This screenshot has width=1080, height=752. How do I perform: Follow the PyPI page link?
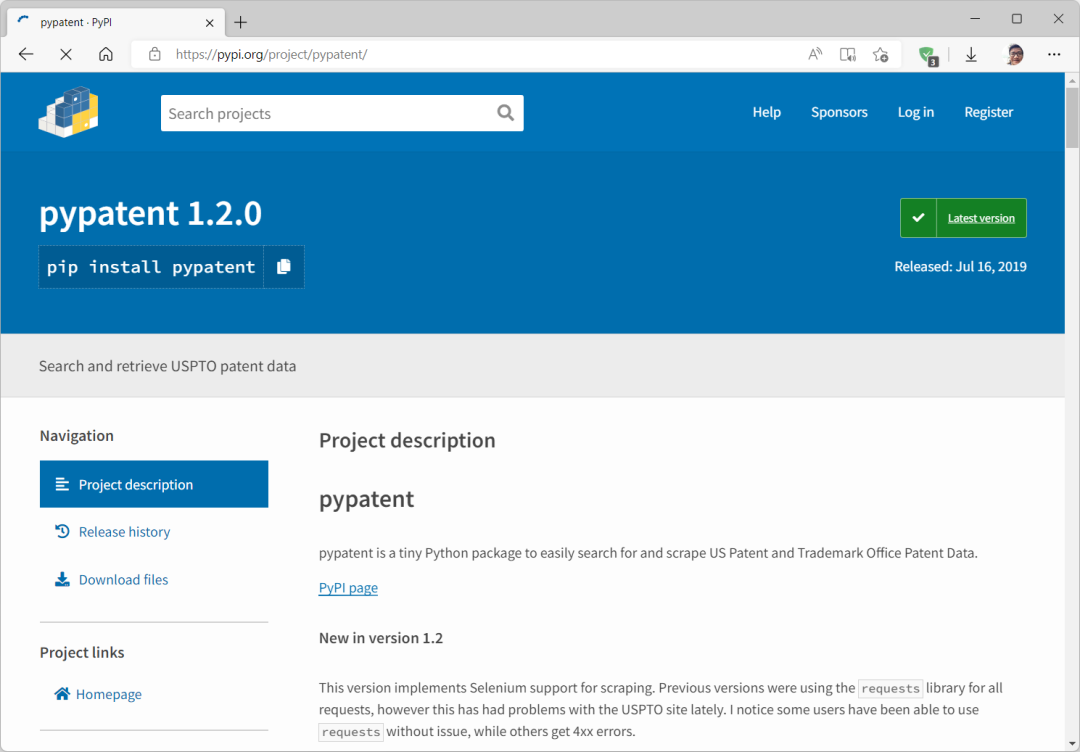(x=348, y=588)
